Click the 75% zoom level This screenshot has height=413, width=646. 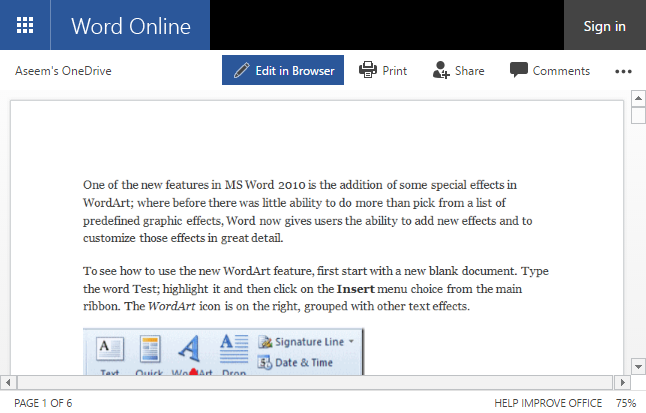coord(627,403)
